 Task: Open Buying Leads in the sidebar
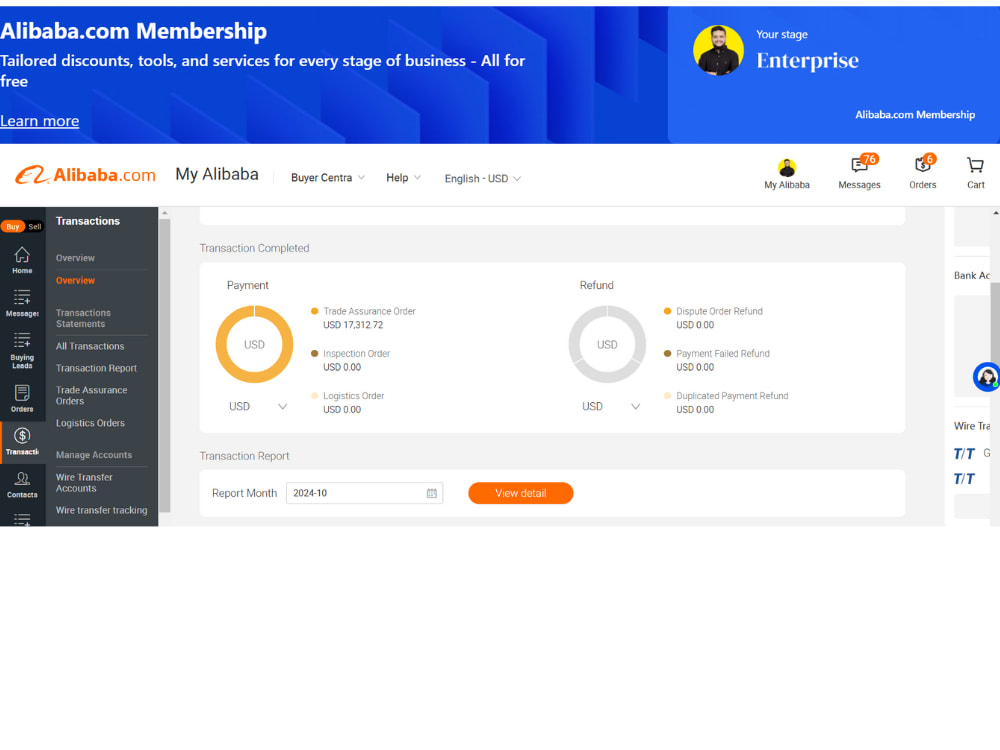point(22,350)
